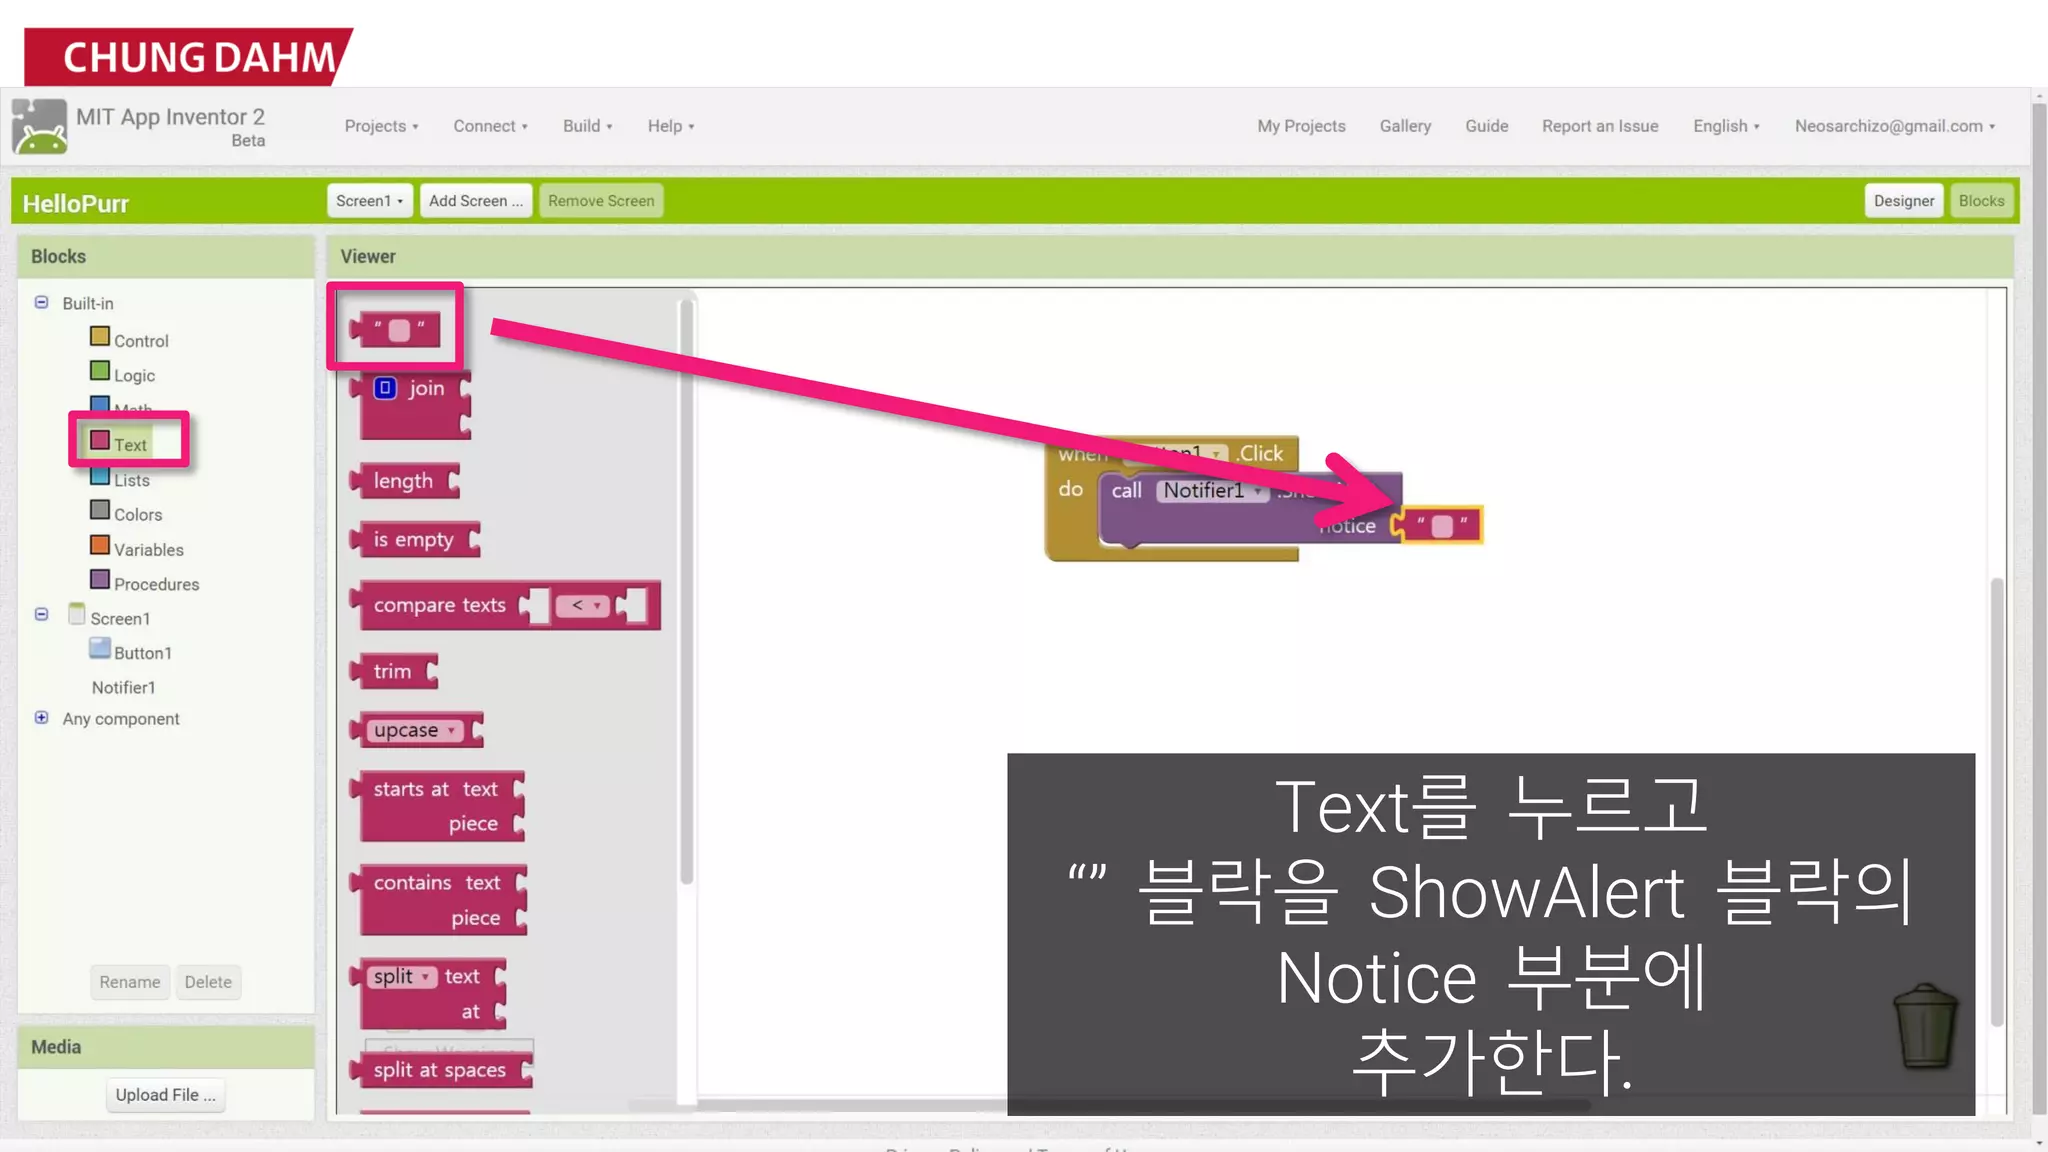2048x1152 pixels.
Task: Select the Text block category
Action: tap(119, 444)
